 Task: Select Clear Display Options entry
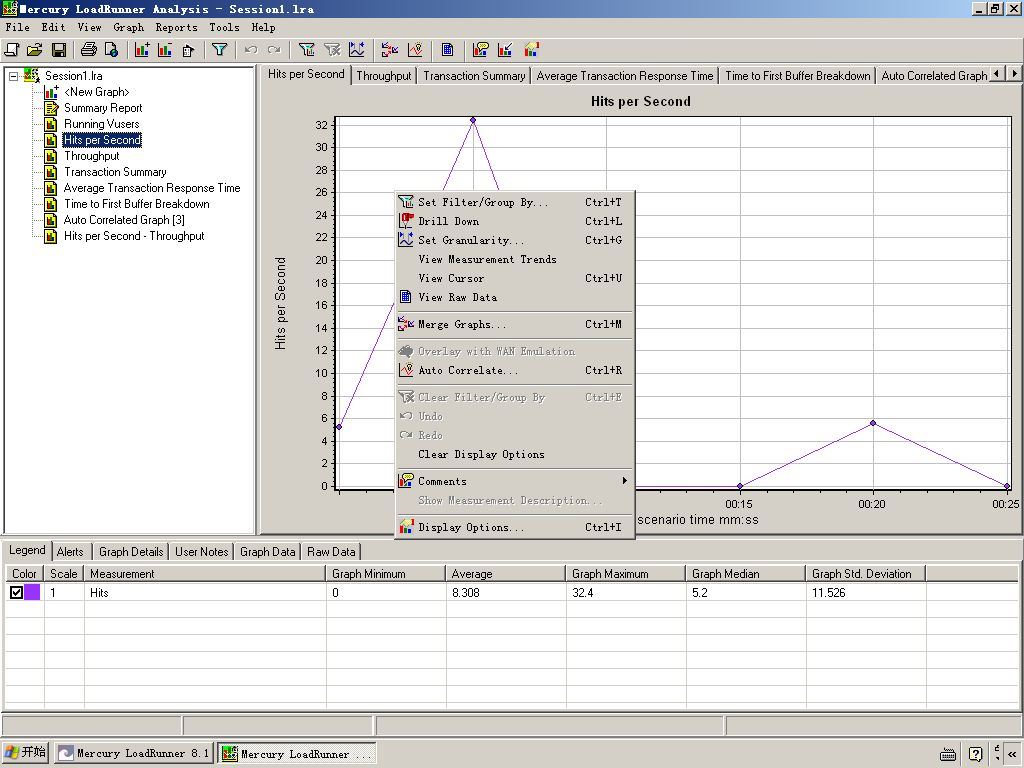pyautogui.click(x=515, y=455)
